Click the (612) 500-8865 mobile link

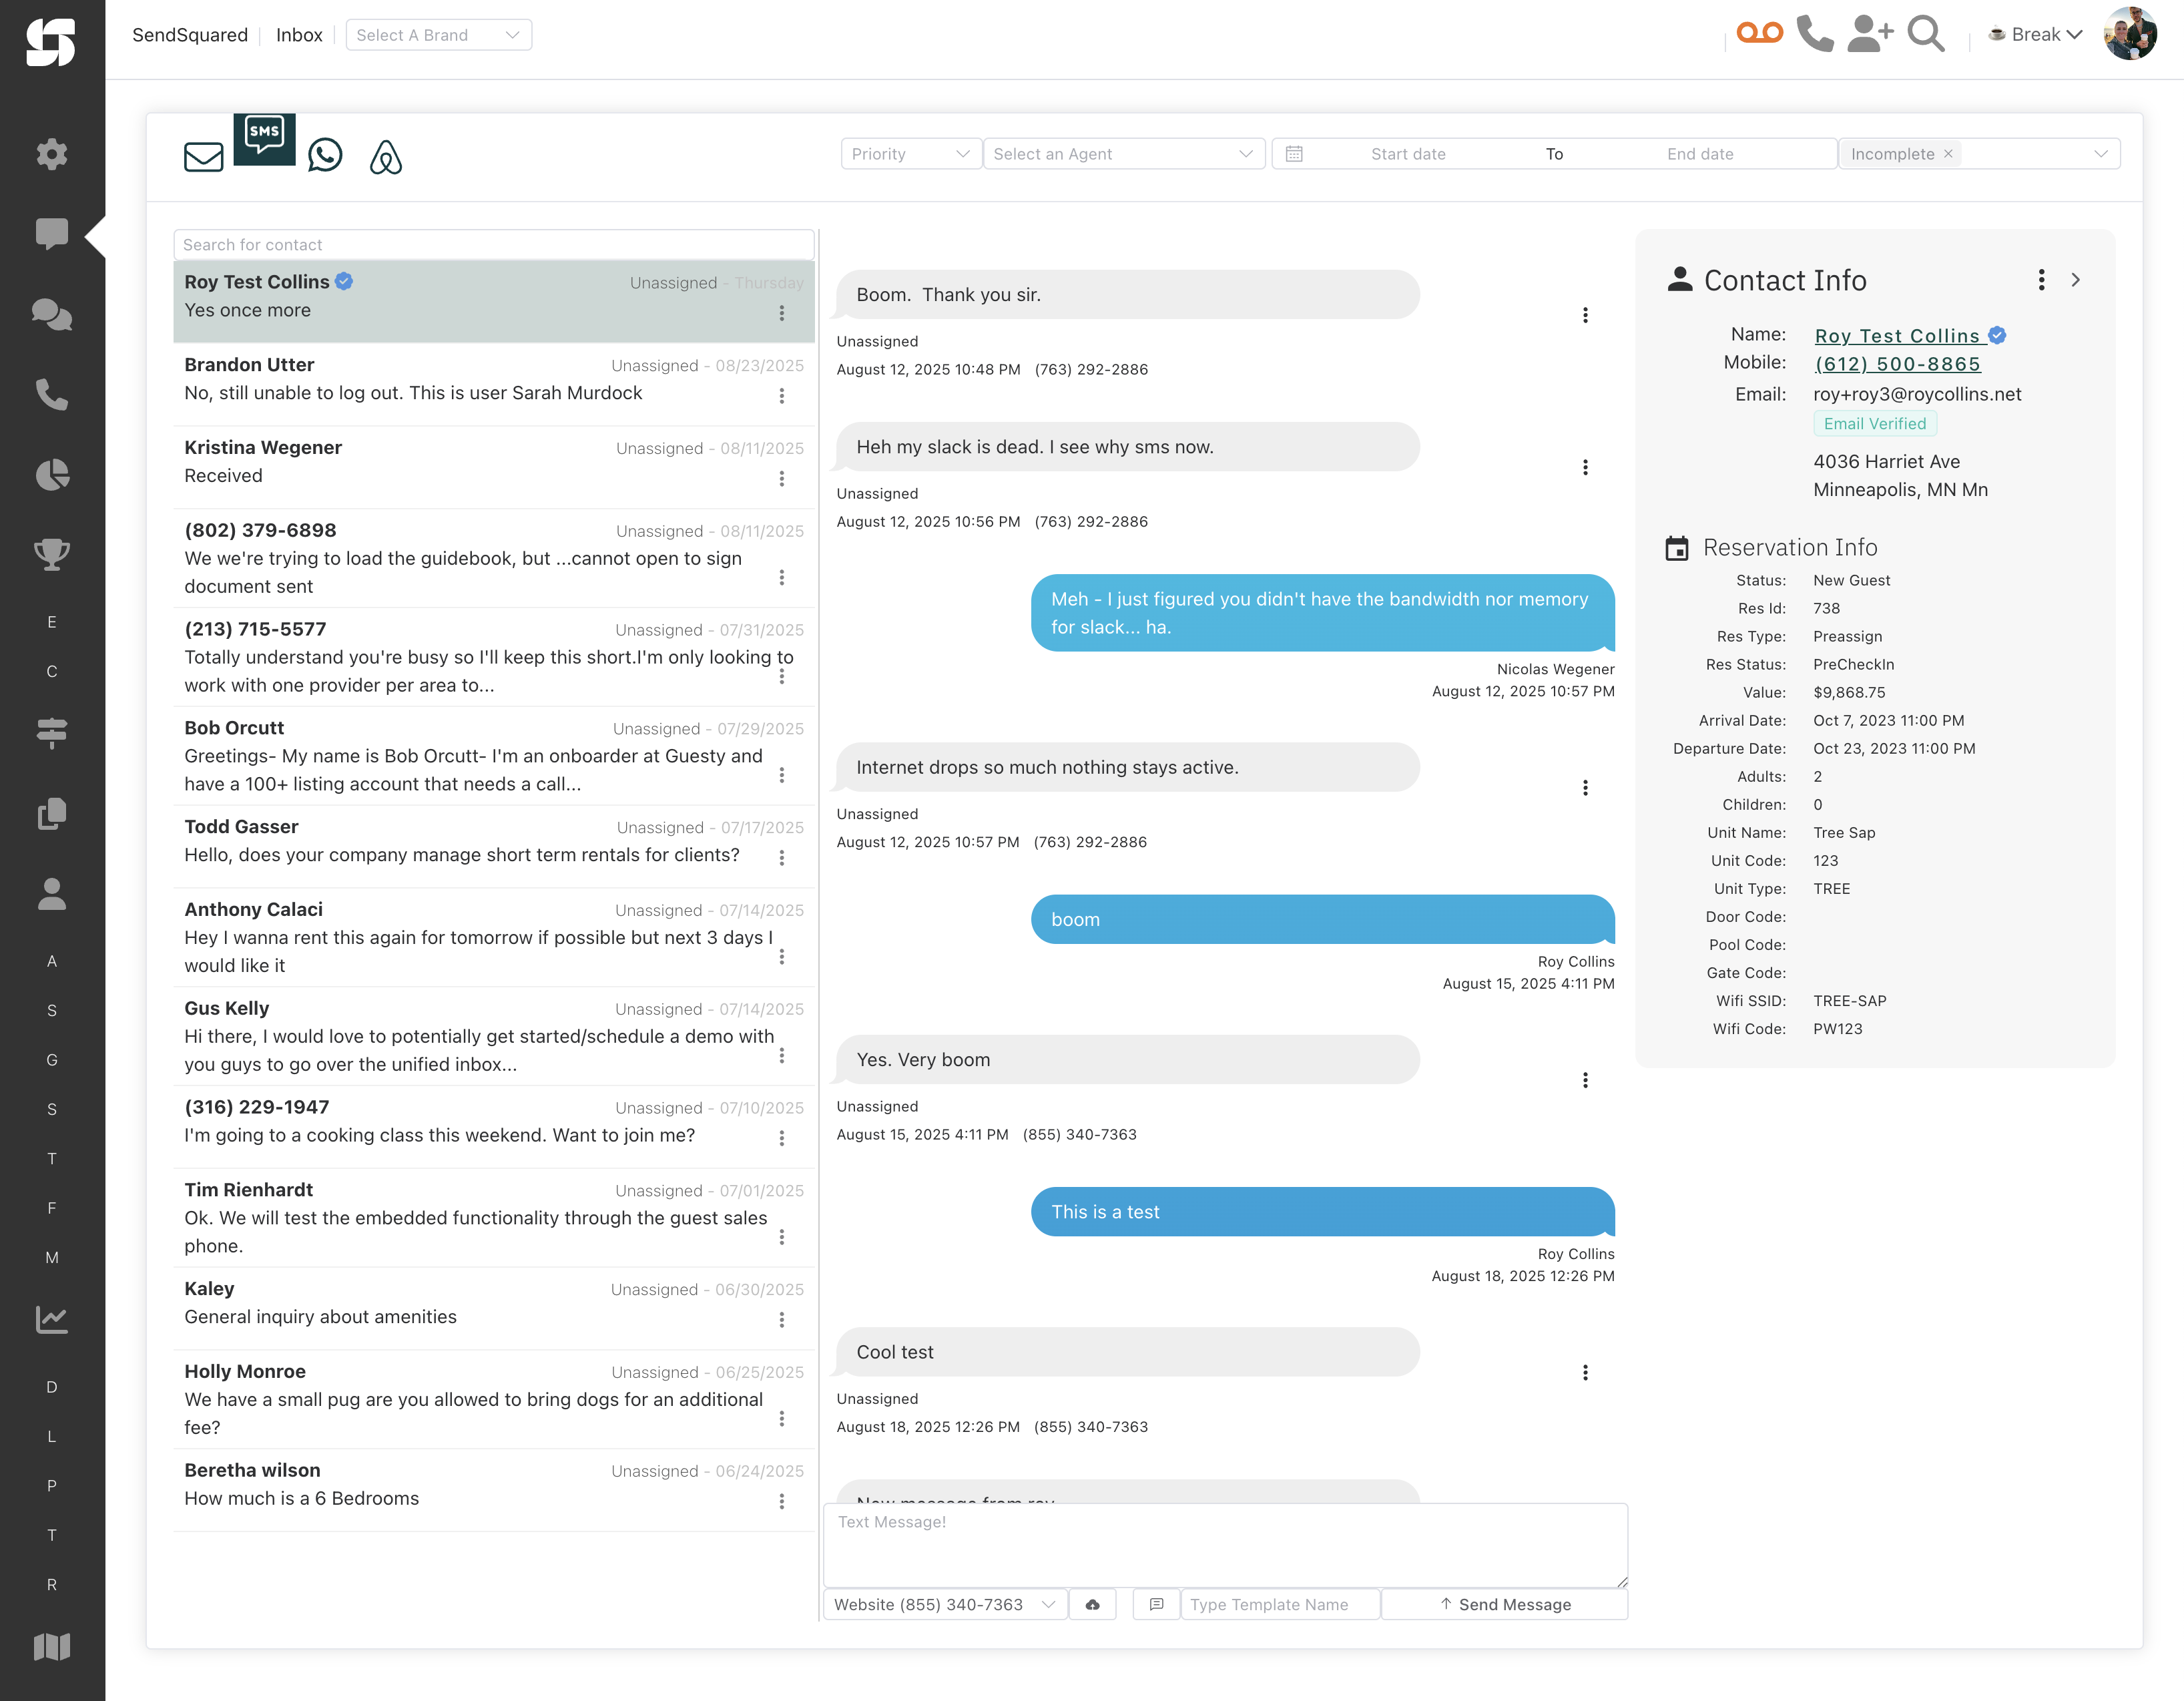(x=1897, y=364)
